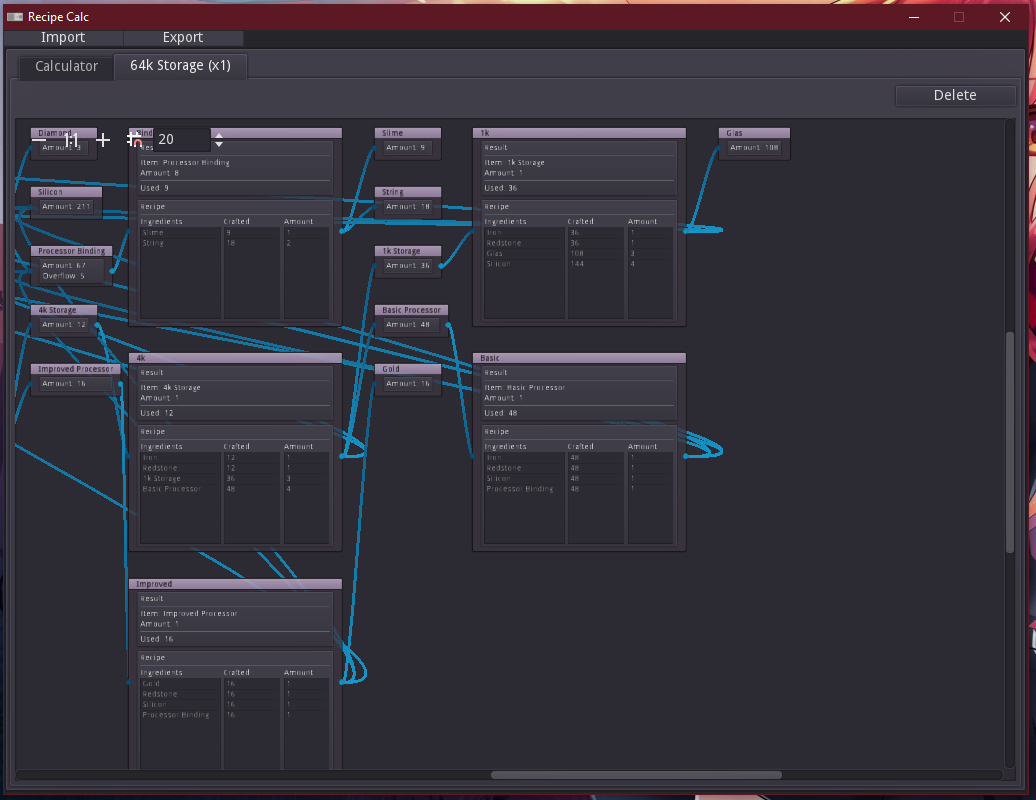
Task: Select the Glass node title bar
Action: (754, 133)
